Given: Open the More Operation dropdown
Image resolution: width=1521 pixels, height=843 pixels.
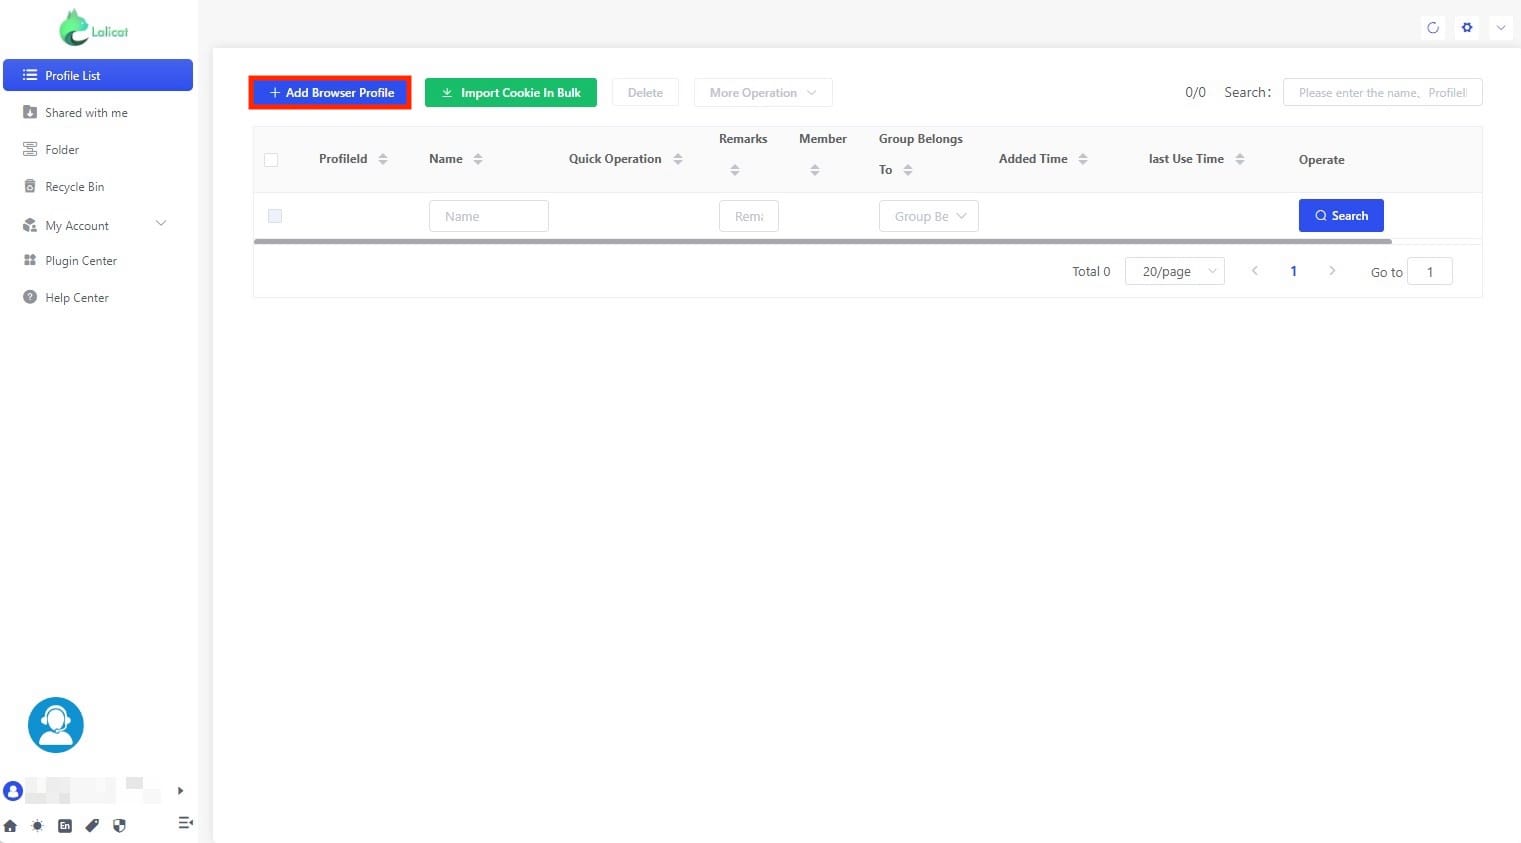Looking at the screenshot, I should (x=762, y=92).
